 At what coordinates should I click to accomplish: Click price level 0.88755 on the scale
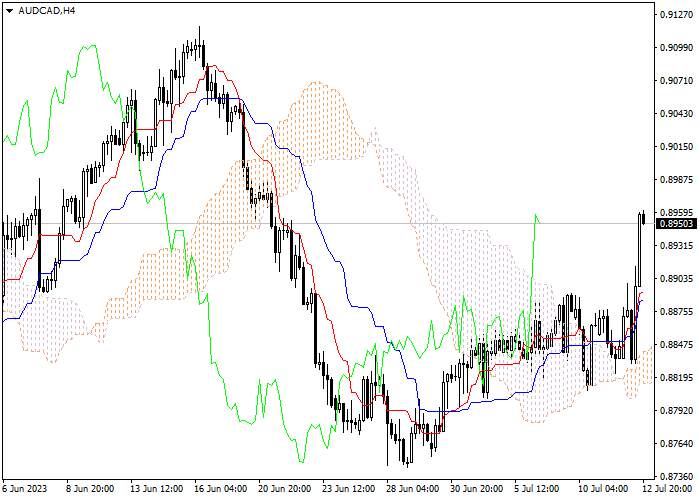point(678,312)
